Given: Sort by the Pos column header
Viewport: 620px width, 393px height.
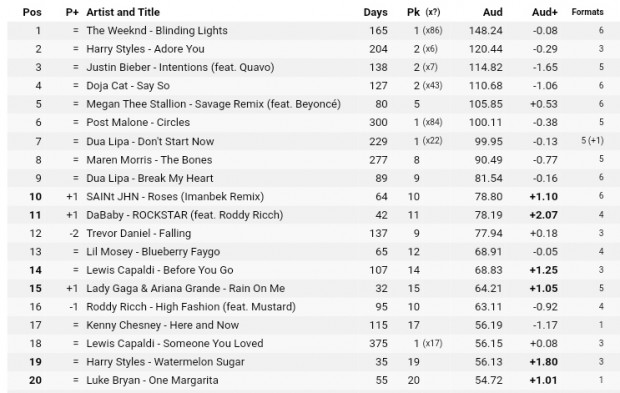Looking at the screenshot, I should tap(32, 12).
